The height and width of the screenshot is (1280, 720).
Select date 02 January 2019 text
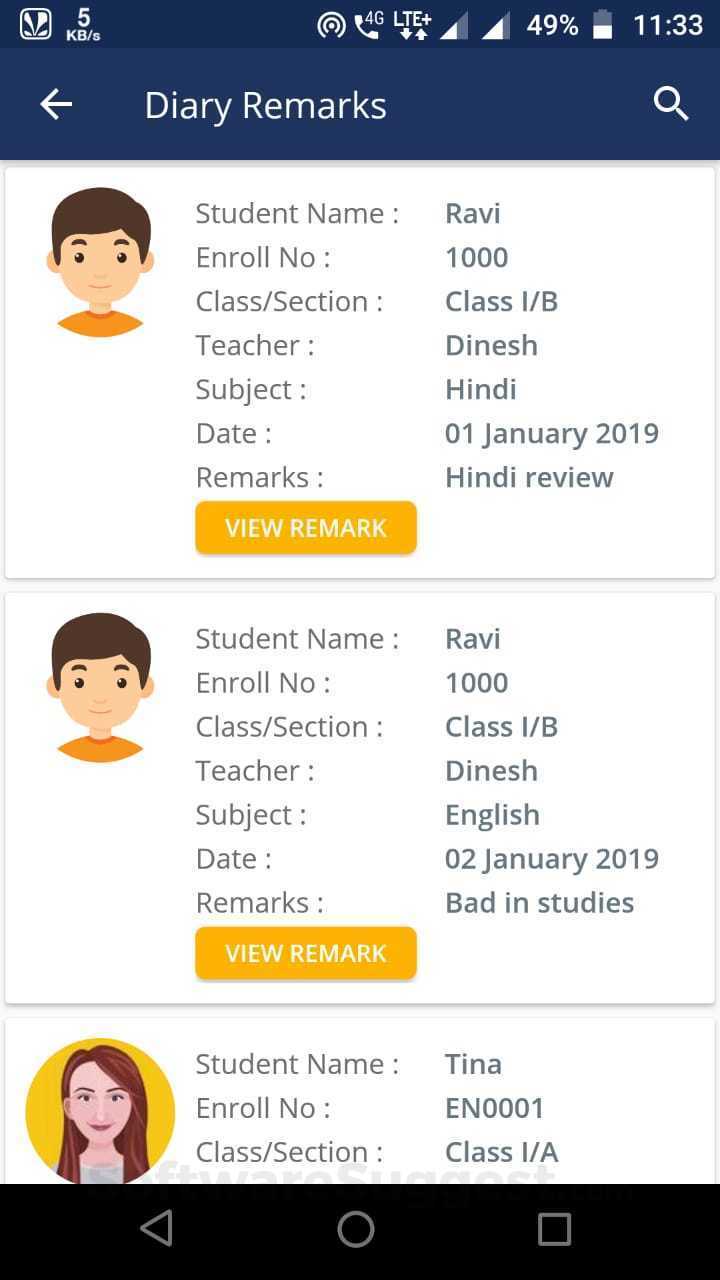(551, 859)
